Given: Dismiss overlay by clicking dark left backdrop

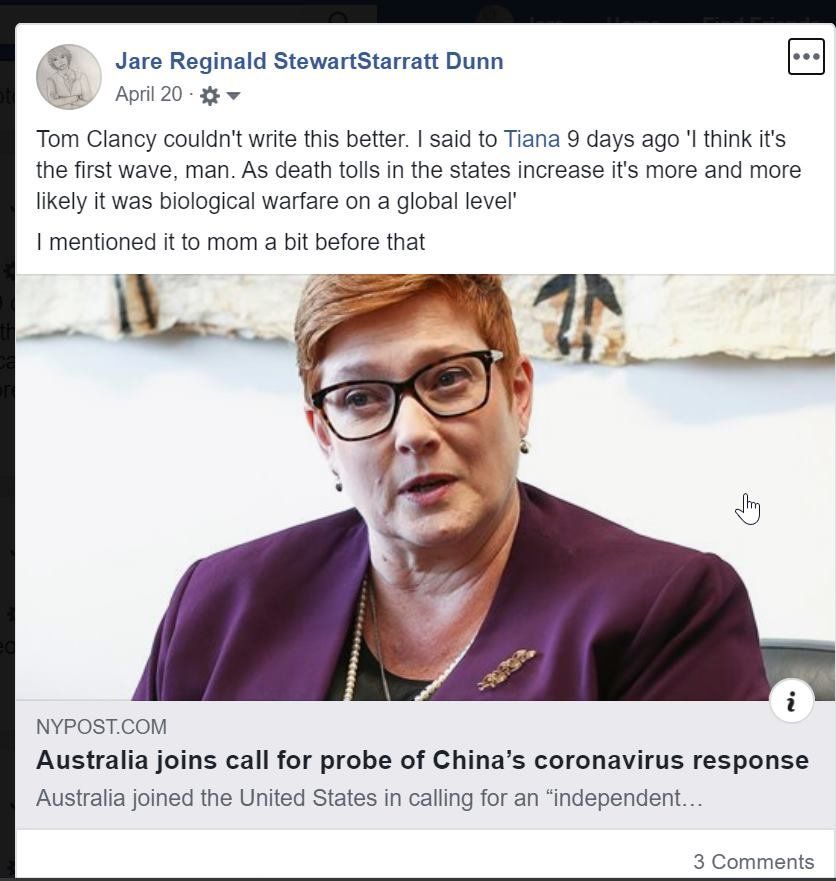Looking at the screenshot, I should [7, 449].
